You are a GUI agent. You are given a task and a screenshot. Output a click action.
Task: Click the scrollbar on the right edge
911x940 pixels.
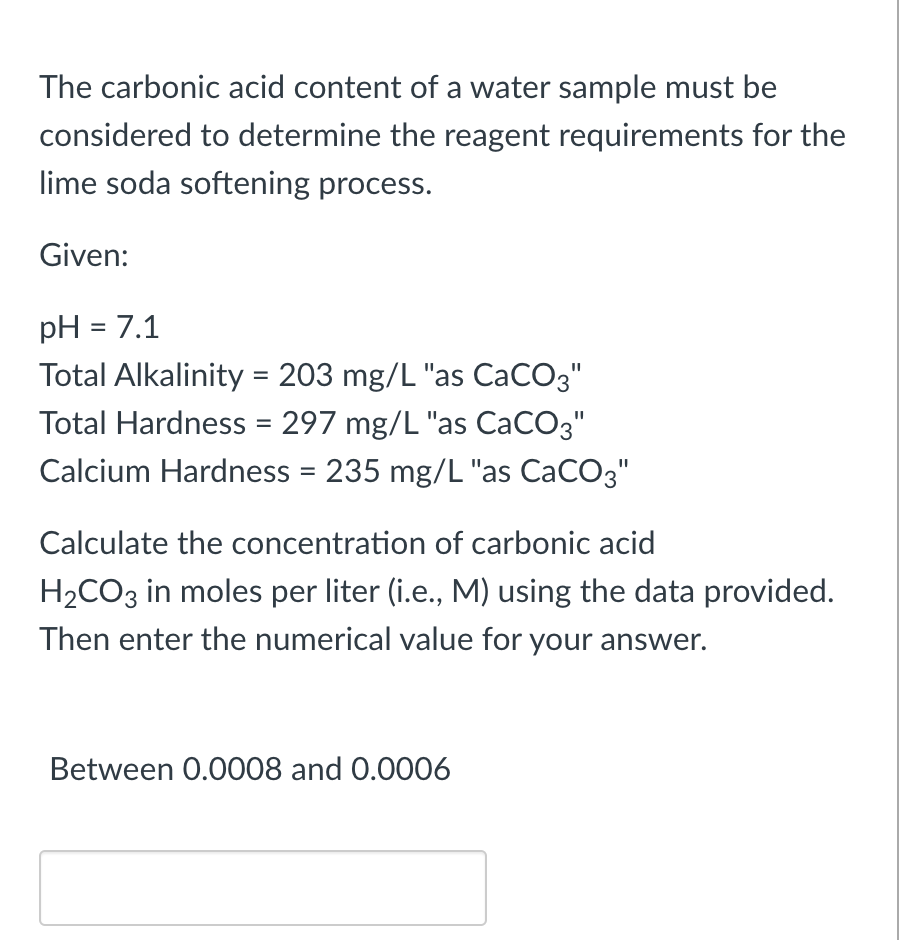pos(896,470)
